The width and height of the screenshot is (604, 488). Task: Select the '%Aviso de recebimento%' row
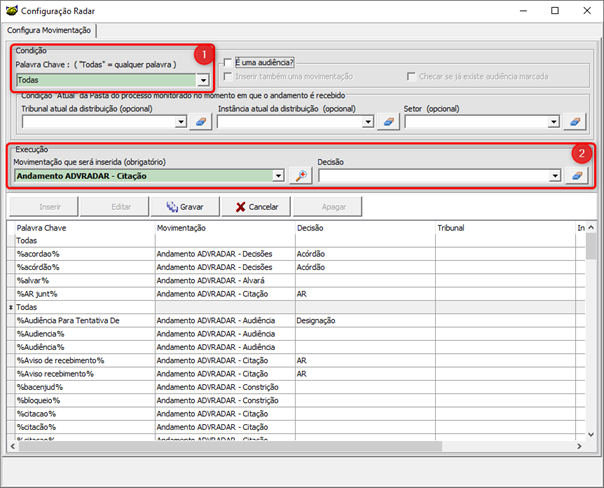tap(296, 361)
